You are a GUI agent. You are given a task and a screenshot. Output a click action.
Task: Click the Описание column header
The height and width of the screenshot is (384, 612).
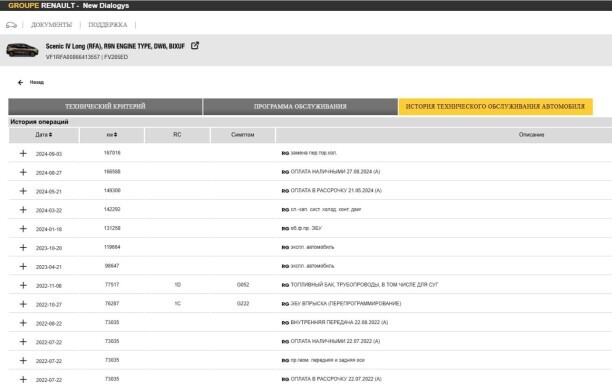point(531,135)
